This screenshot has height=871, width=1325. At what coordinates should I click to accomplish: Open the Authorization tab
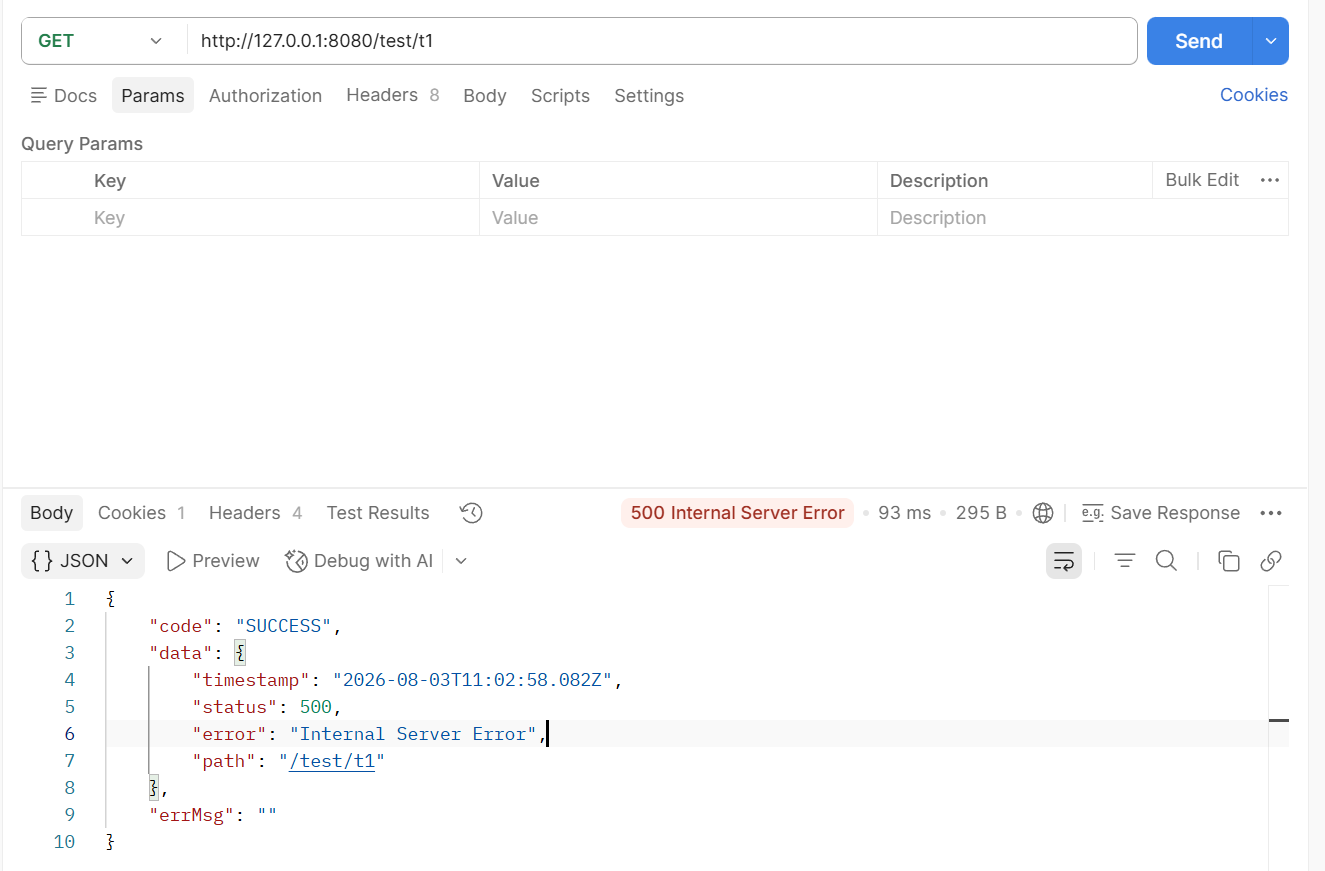[x=265, y=96]
